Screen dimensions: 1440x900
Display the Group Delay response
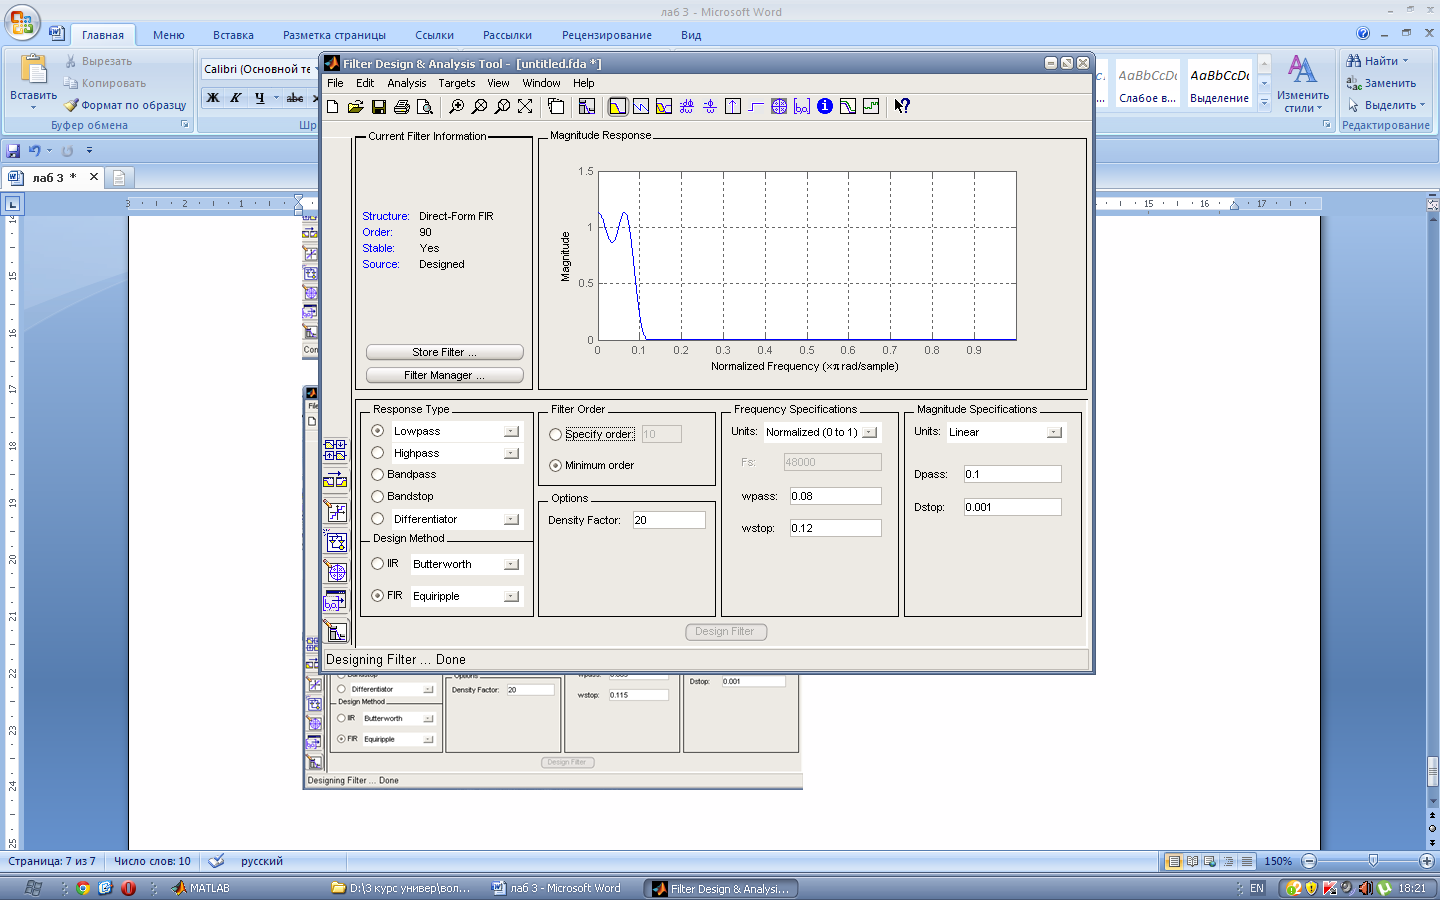click(x=687, y=106)
